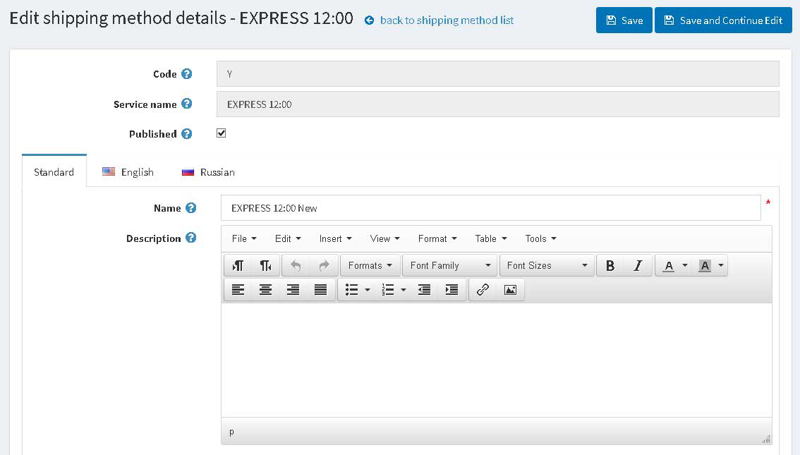
Task: Justify the description text
Action: [320, 290]
